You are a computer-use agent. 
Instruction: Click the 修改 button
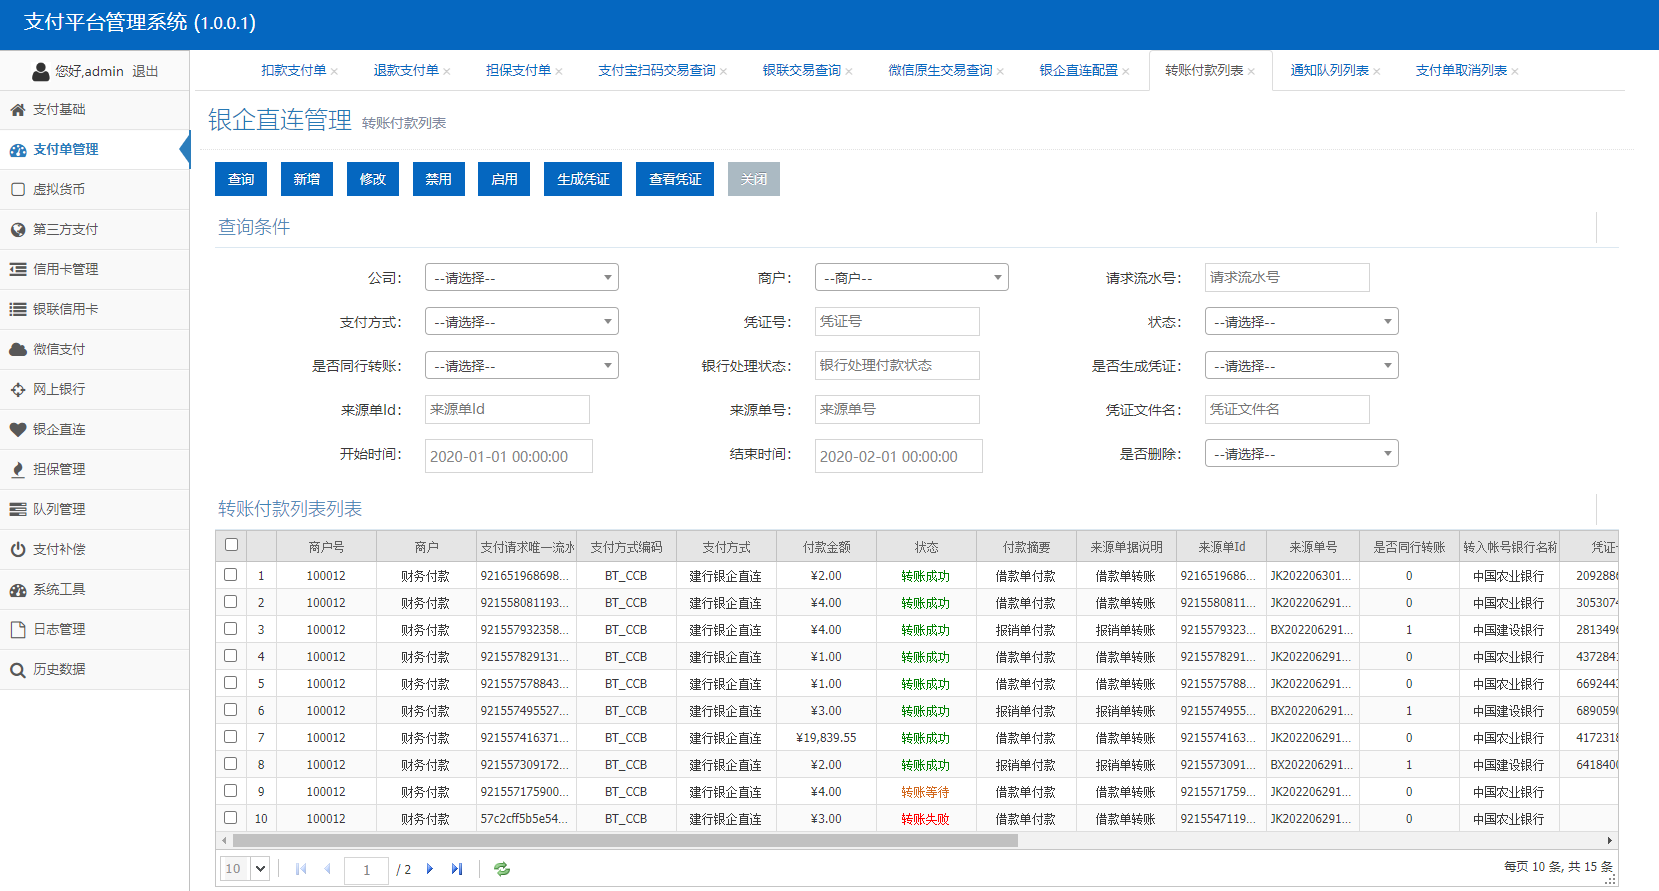pyautogui.click(x=373, y=179)
